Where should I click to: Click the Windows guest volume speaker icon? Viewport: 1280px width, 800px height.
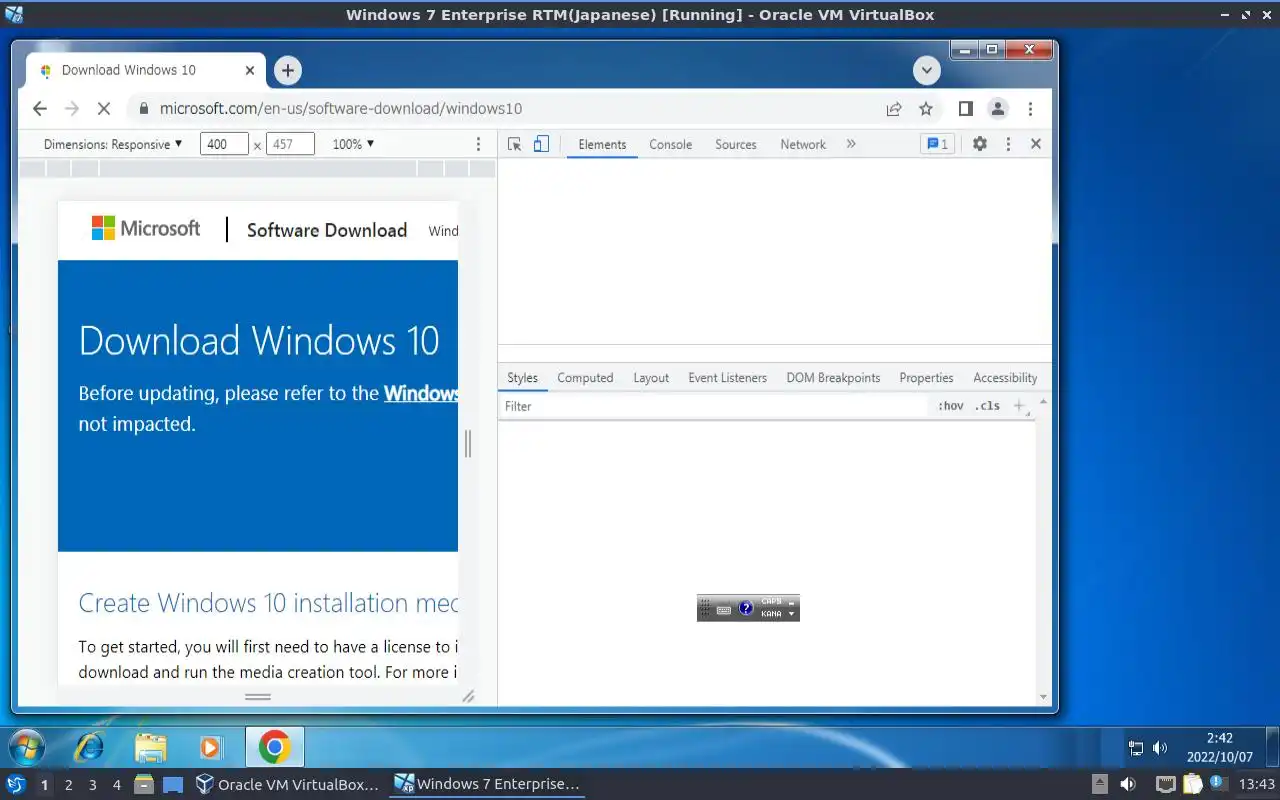click(1160, 748)
